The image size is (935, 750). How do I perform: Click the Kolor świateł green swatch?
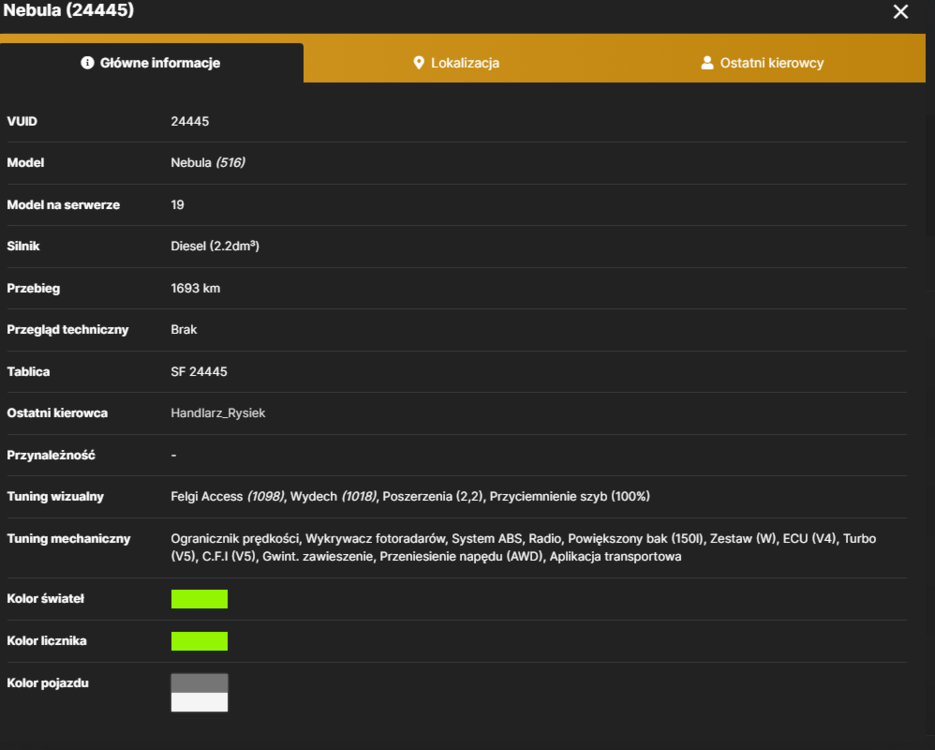(x=199, y=599)
